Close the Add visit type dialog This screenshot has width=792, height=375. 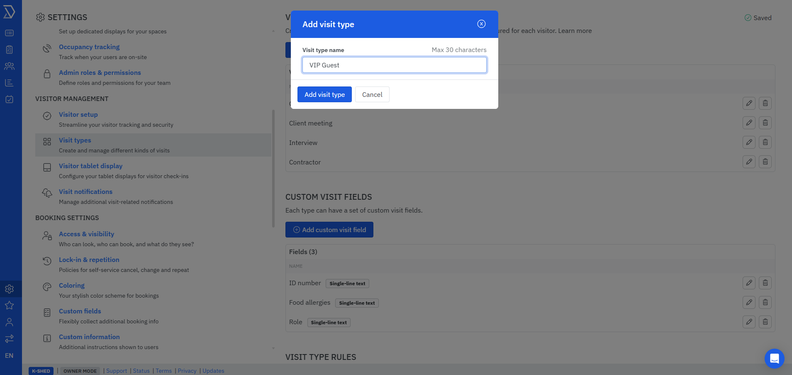pyautogui.click(x=481, y=24)
